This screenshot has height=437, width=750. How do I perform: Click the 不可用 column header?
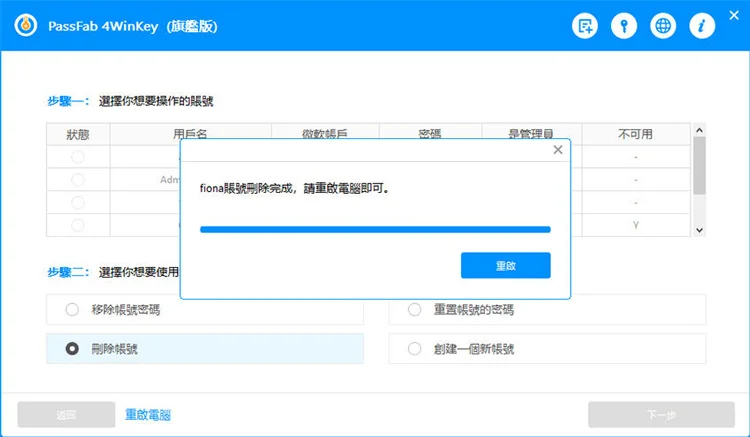635,134
